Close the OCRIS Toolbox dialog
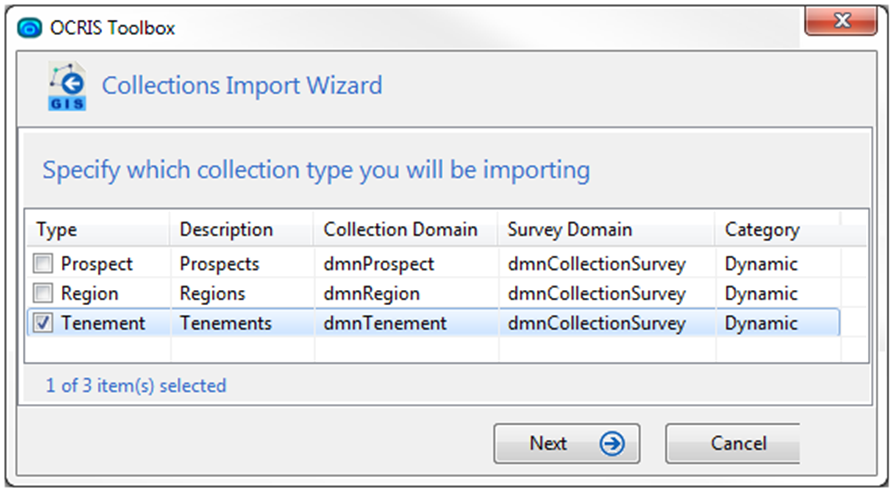895x492 pixels. click(841, 22)
